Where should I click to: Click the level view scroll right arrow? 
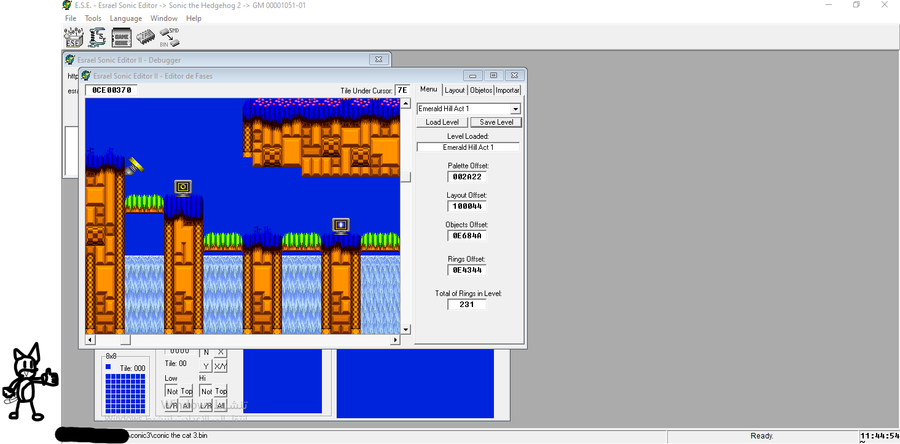[395, 340]
